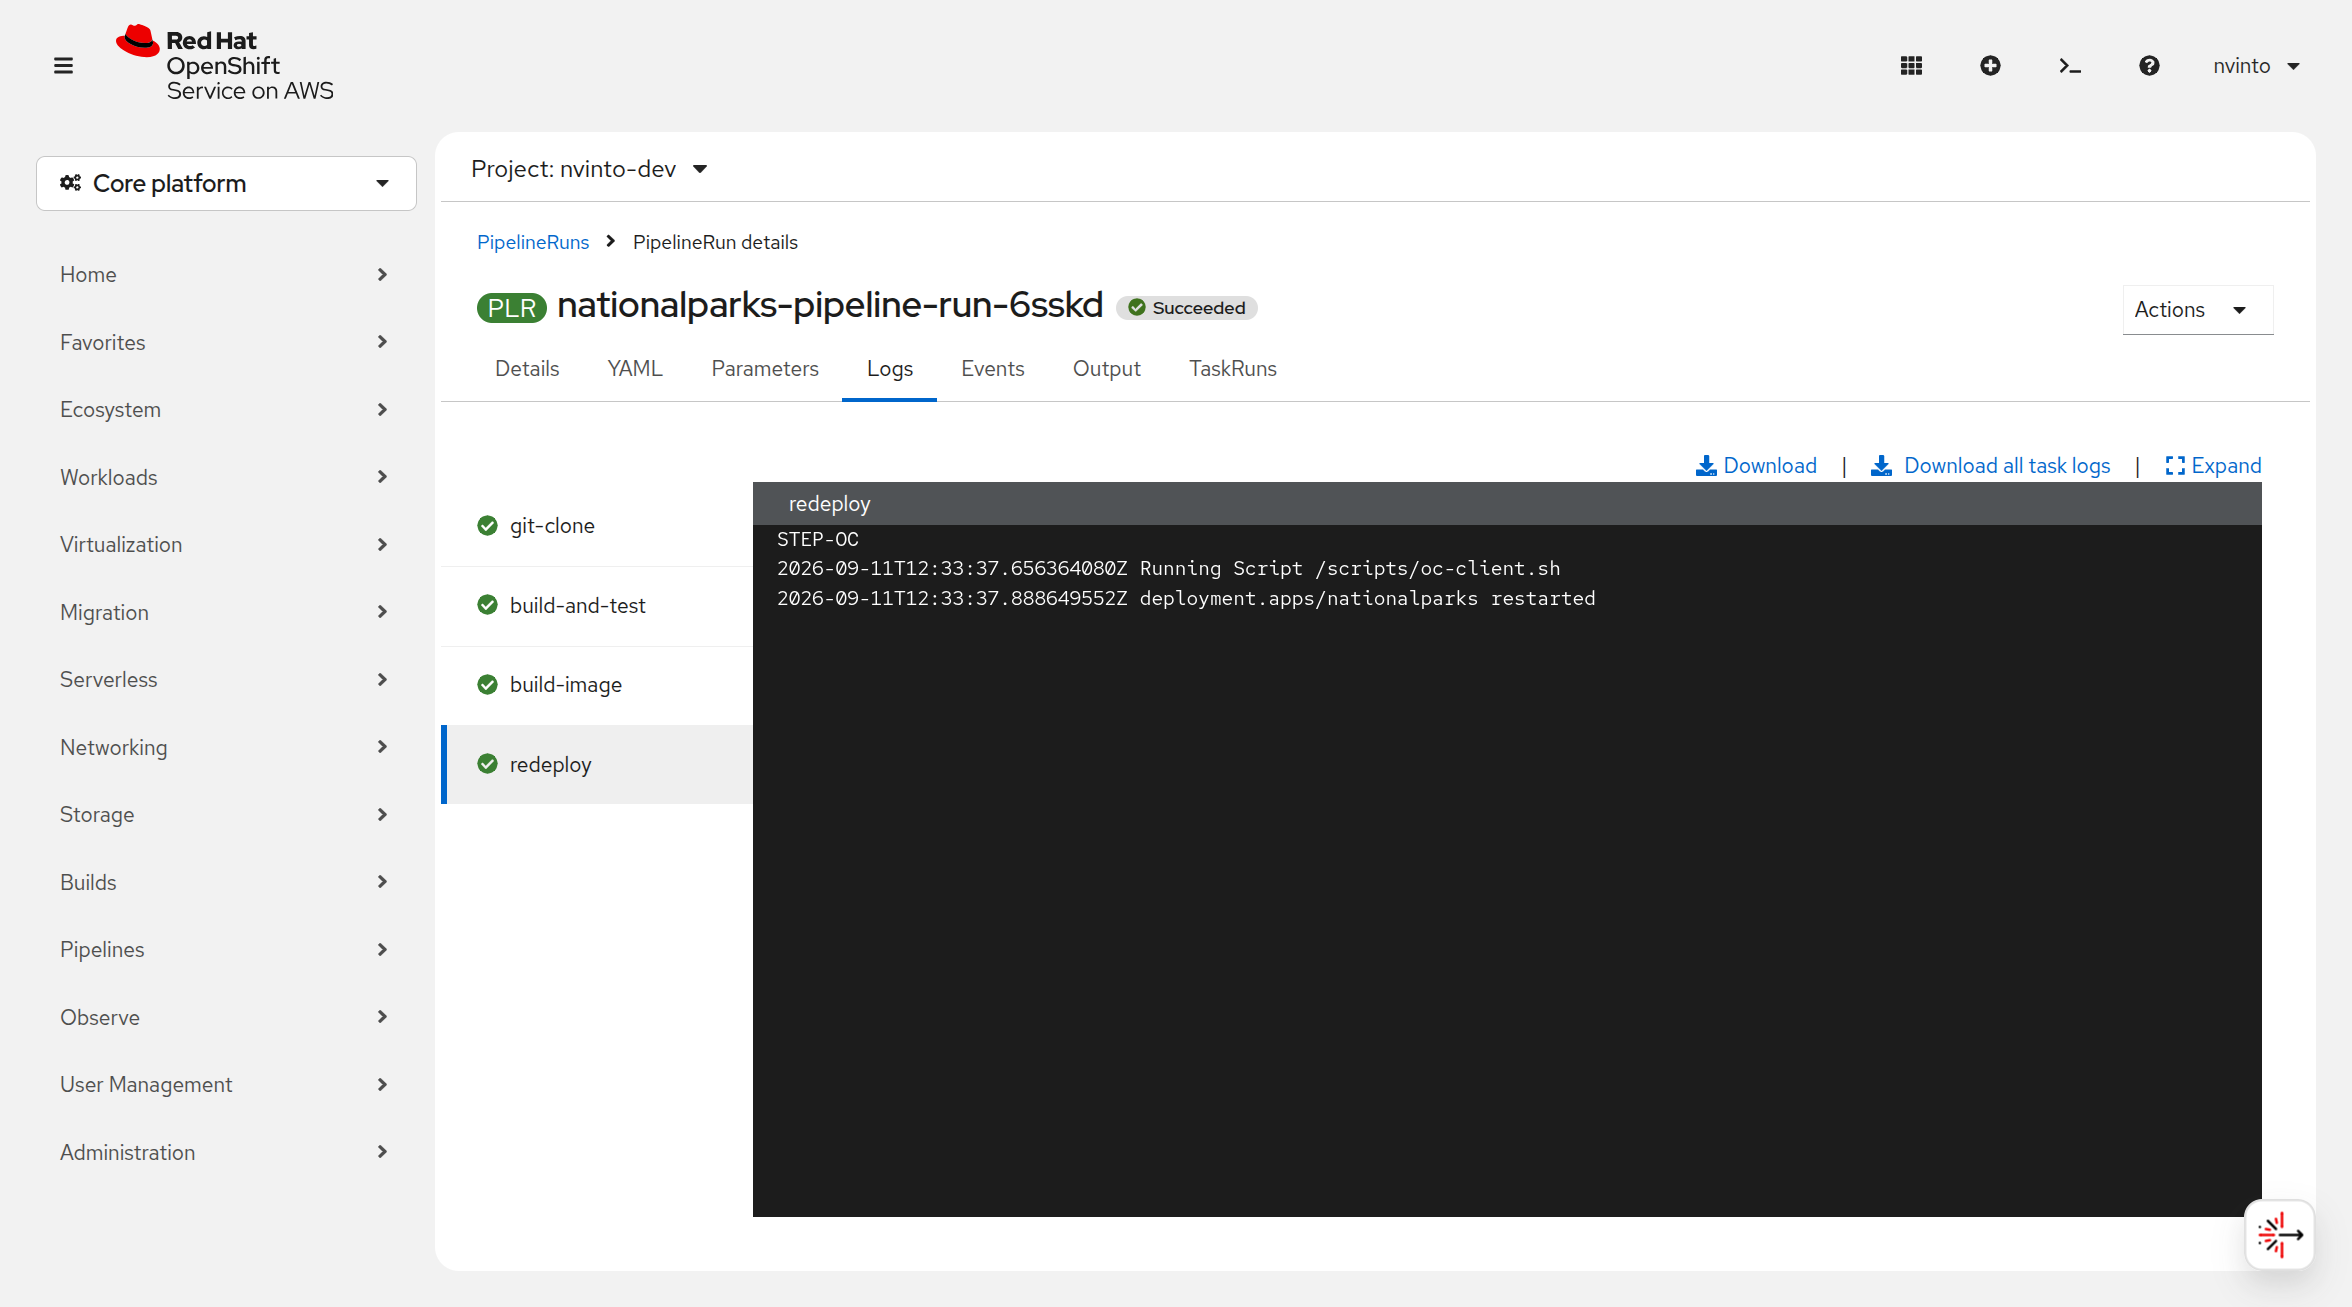Open the help question mark icon
The height and width of the screenshot is (1307, 2352).
point(2149,66)
